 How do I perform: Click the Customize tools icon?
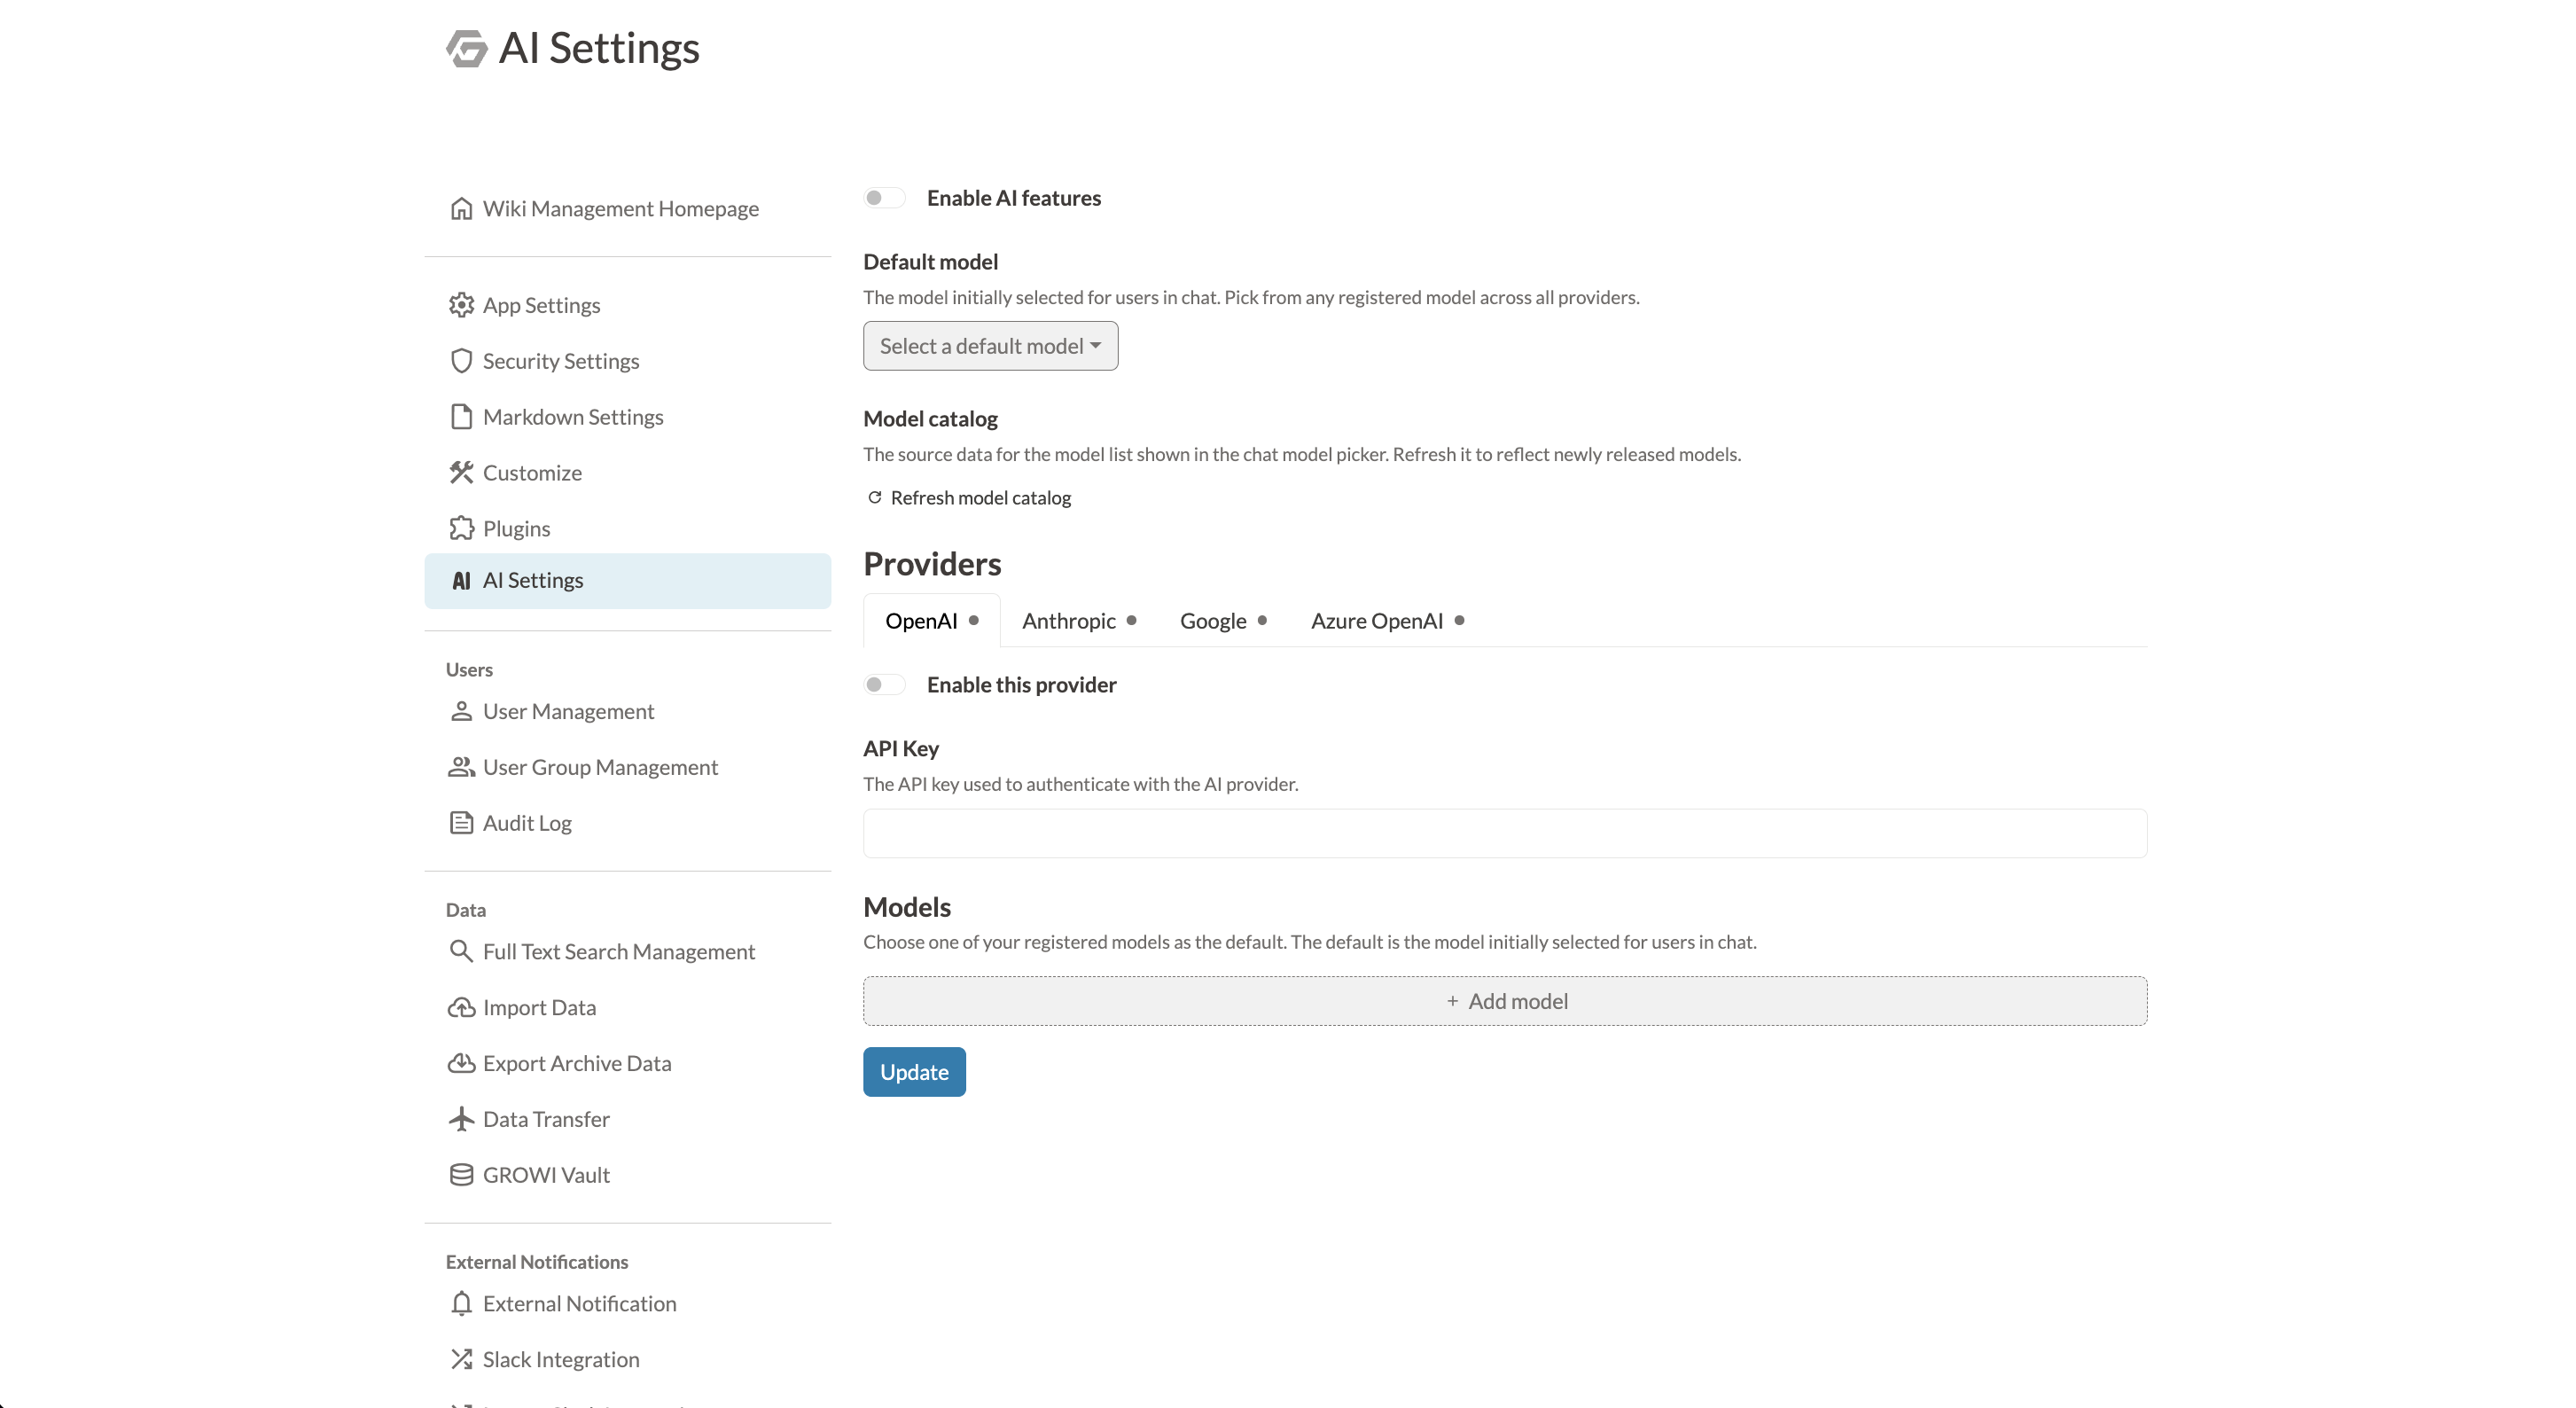coord(461,472)
